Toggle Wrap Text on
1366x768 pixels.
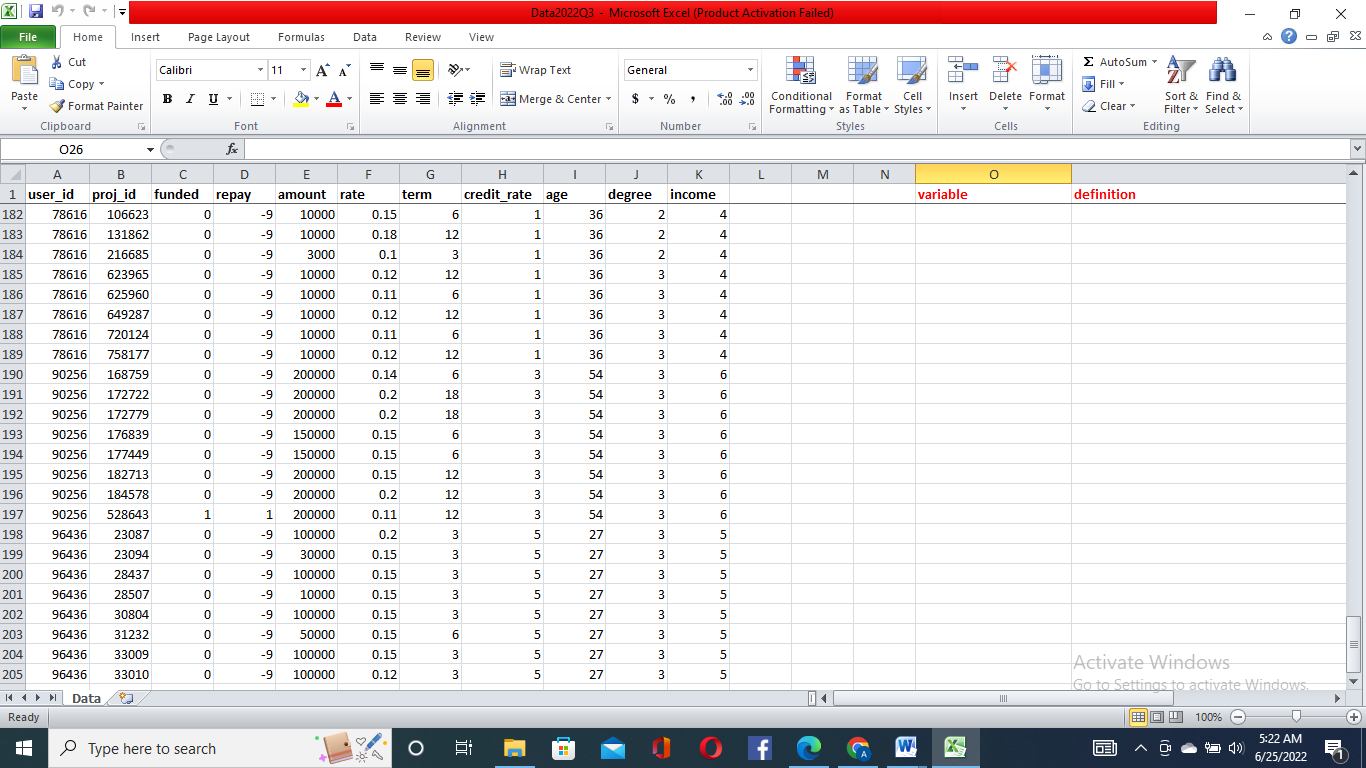pyautogui.click(x=536, y=70)
